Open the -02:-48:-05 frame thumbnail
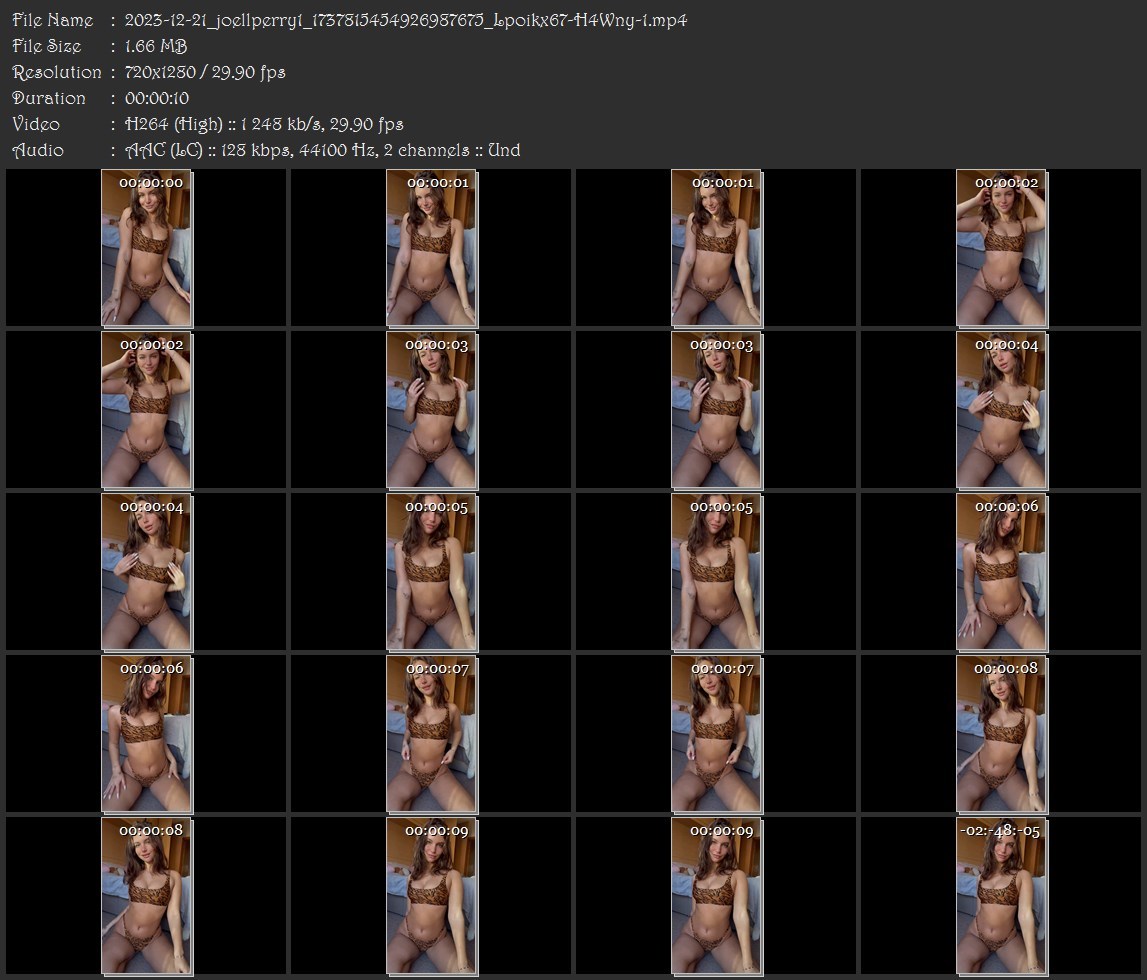This screenshot has height=980, width=1147. pyautogui.click(x=1001, y=896)
